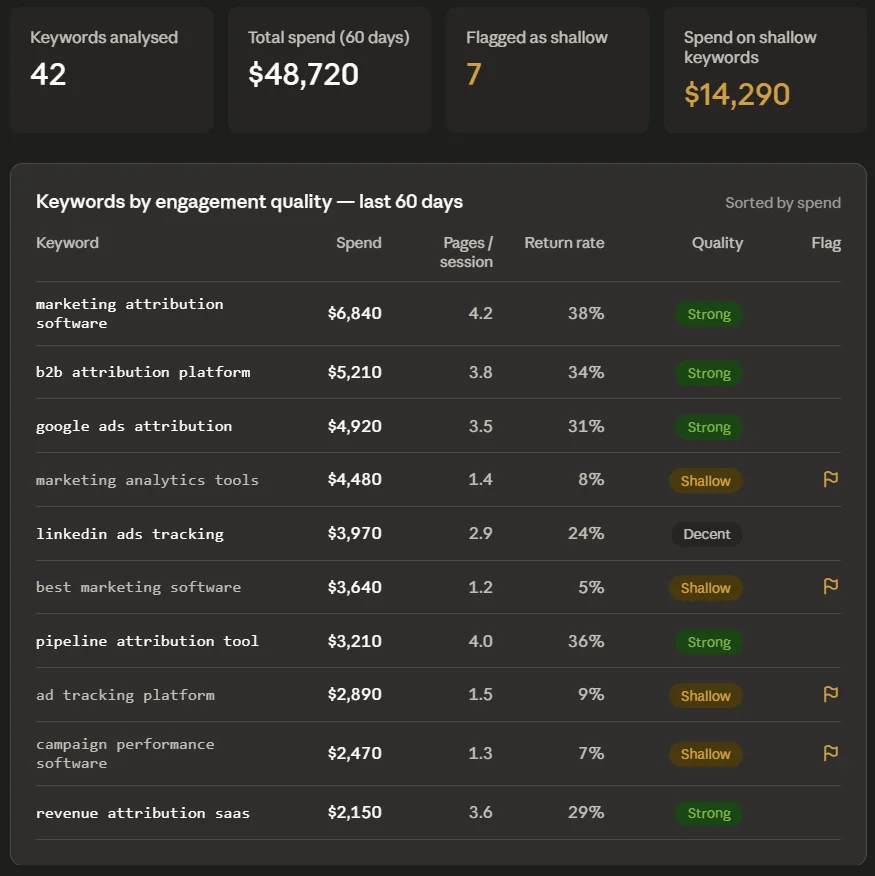Click the Flag column header

point(826,243)
